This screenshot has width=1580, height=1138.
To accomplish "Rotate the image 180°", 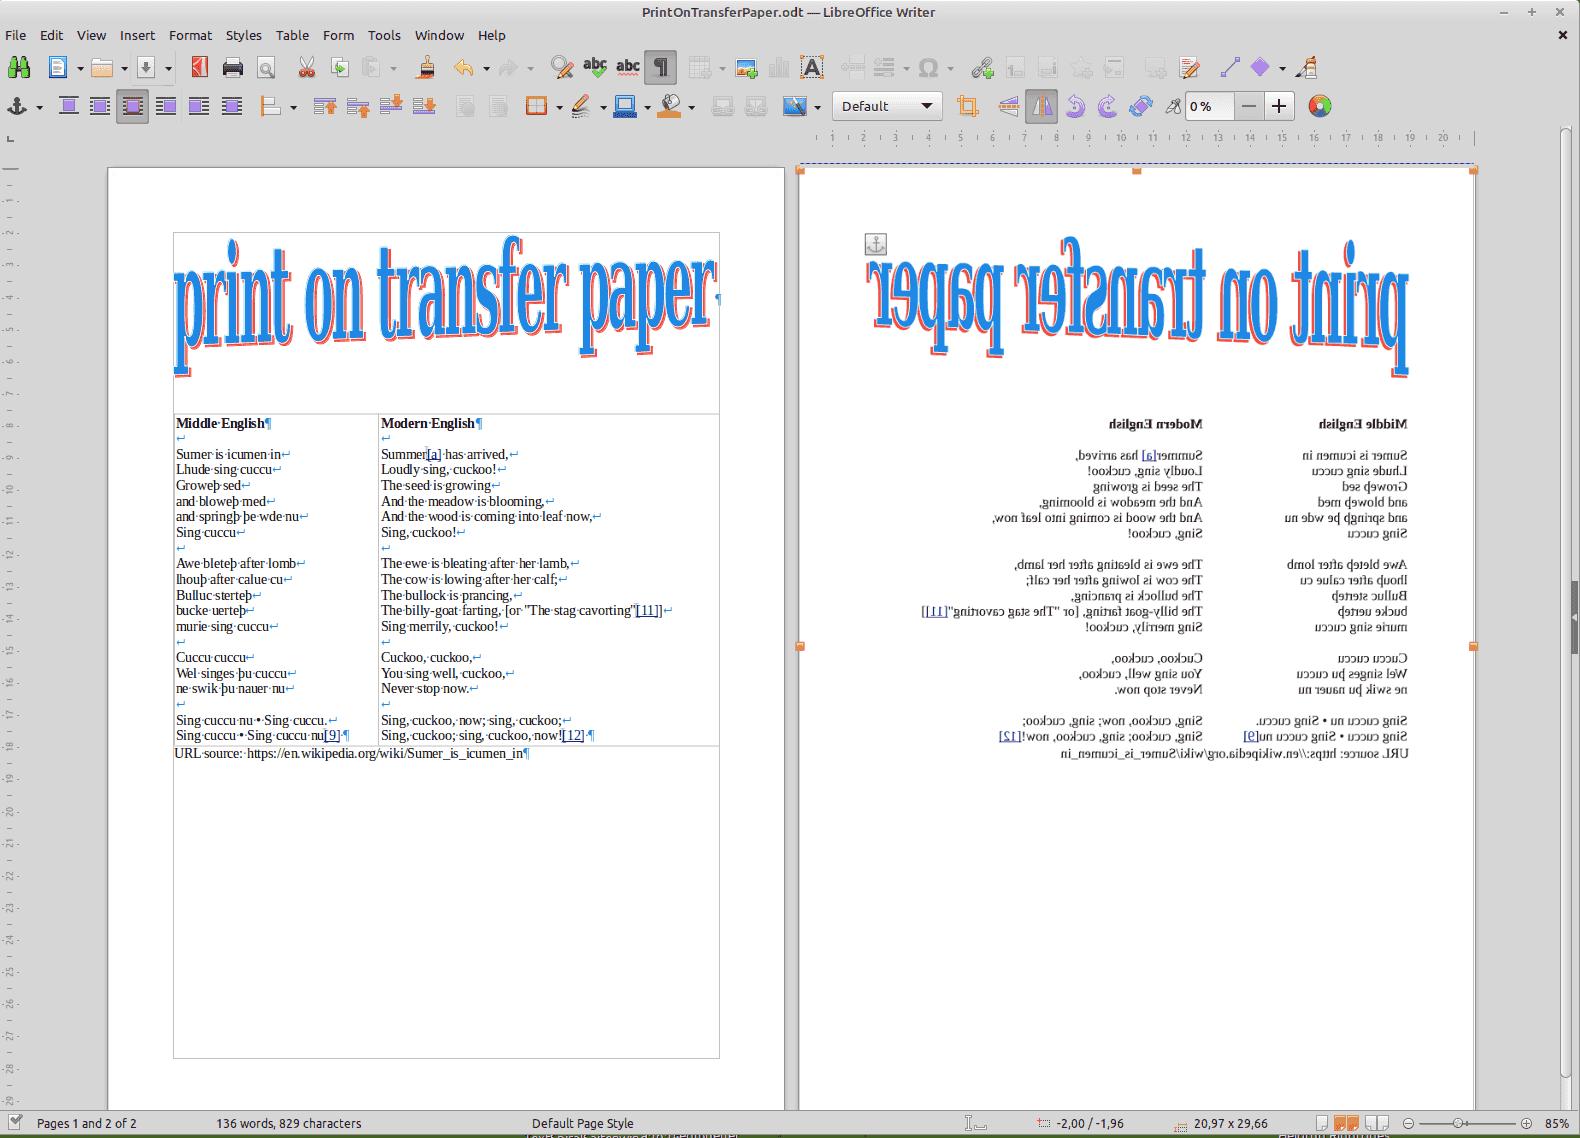I will coord(1141,106).
